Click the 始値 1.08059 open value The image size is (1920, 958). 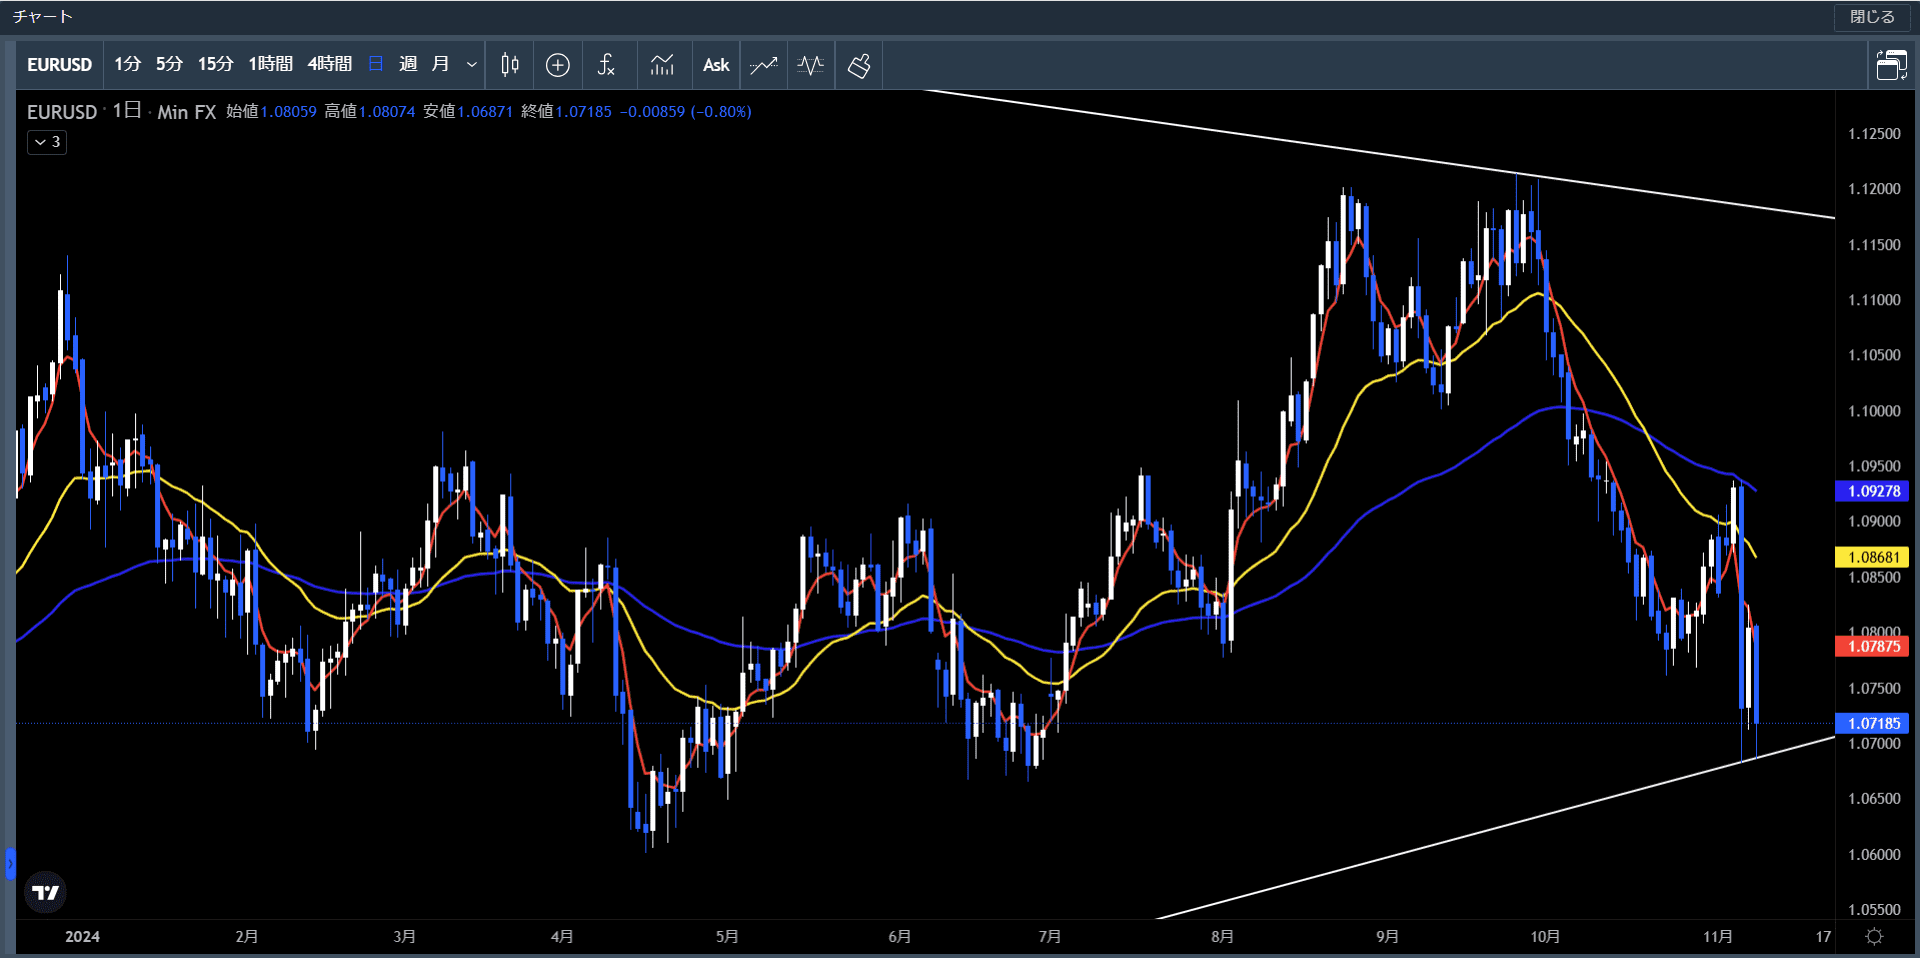click(271, 112)
